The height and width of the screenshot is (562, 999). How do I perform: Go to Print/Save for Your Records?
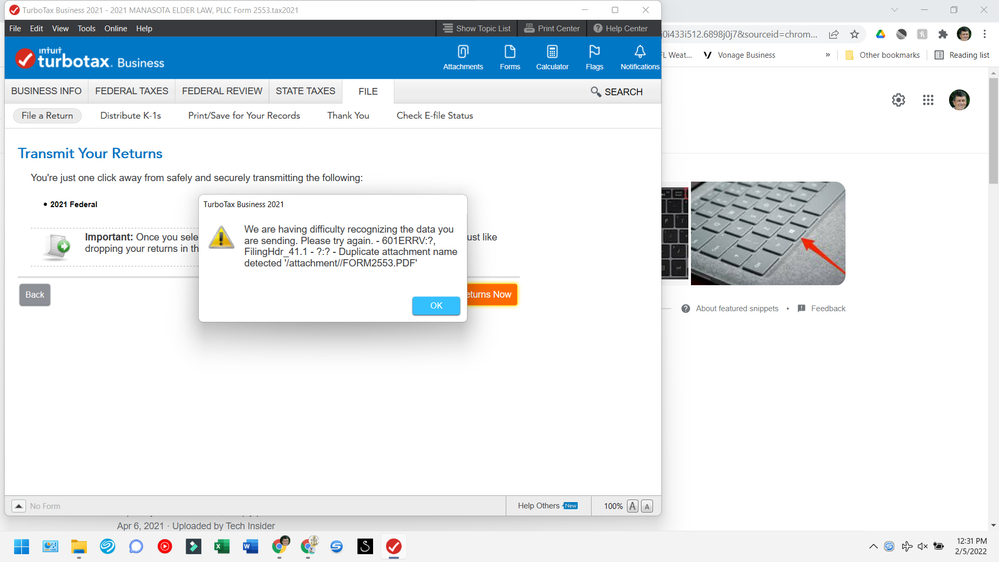[244, 115]
